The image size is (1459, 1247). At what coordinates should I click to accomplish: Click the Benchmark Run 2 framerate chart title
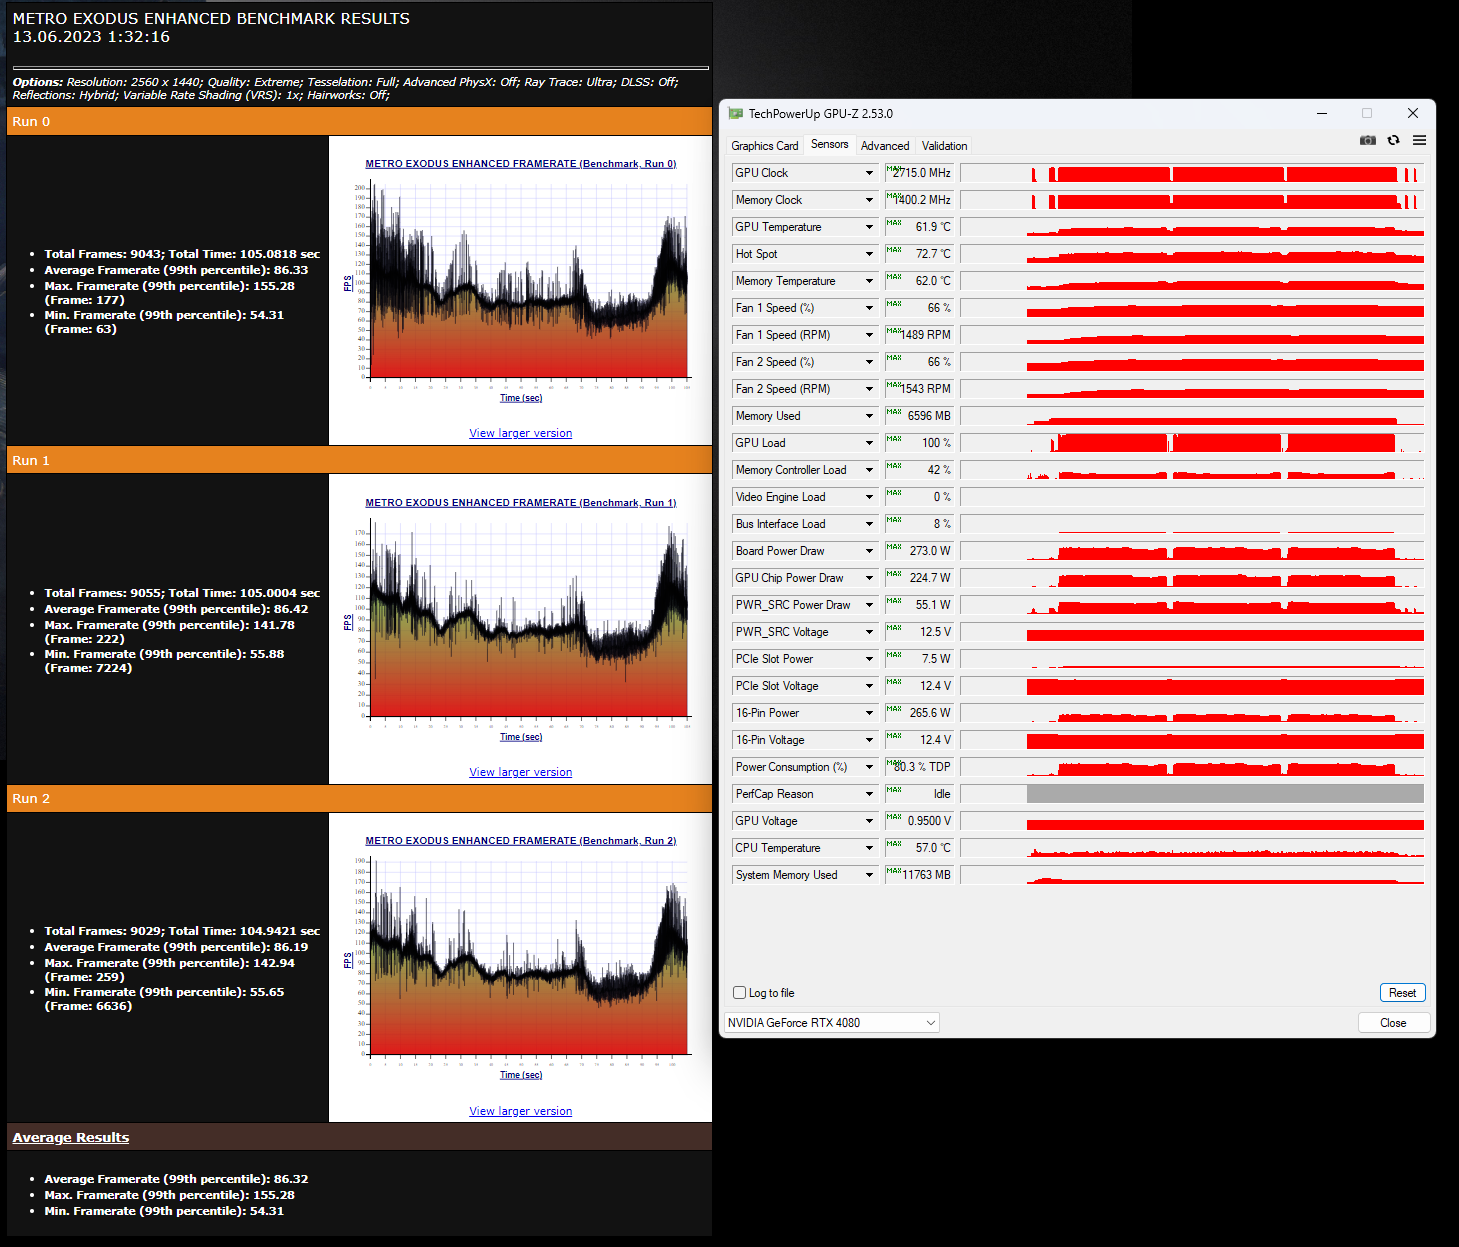coord(521,841)
